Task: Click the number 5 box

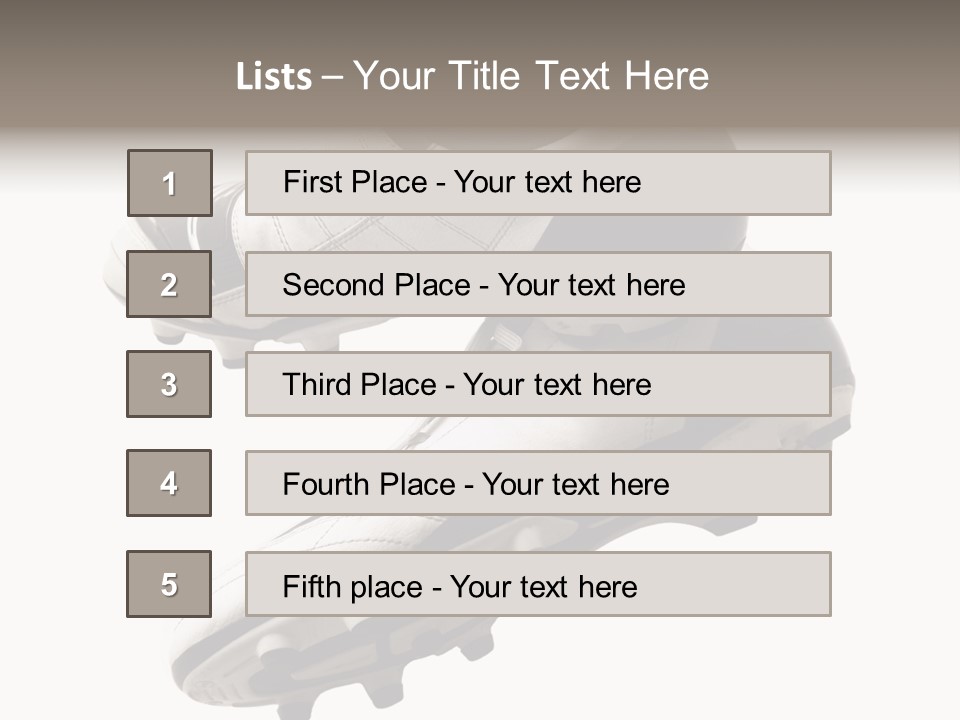Action: [169, 584]
